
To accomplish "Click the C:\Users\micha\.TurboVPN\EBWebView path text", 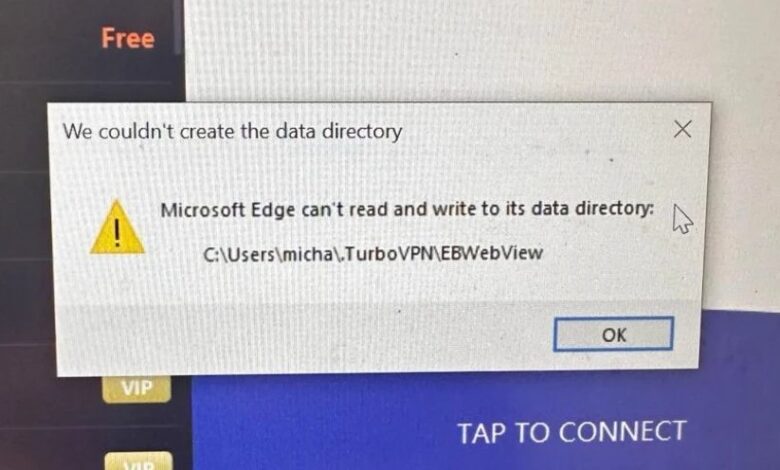I will pyautogui.click(x=373, y=254).
